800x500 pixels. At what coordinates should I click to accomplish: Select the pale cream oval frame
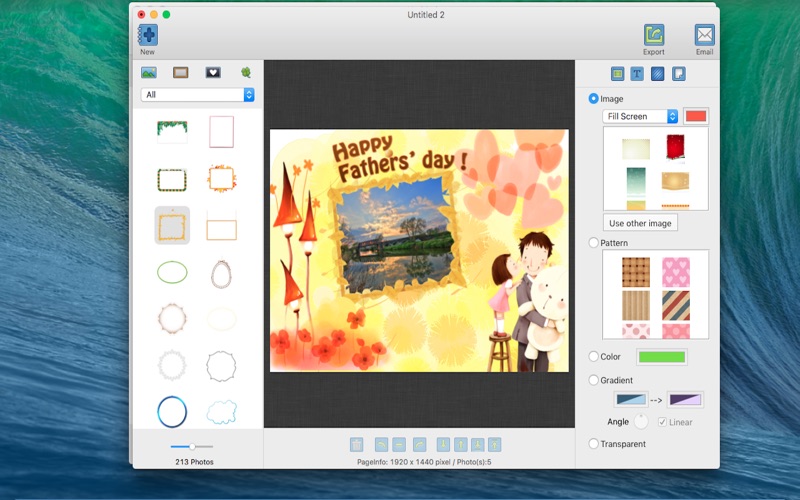(221, 319)
